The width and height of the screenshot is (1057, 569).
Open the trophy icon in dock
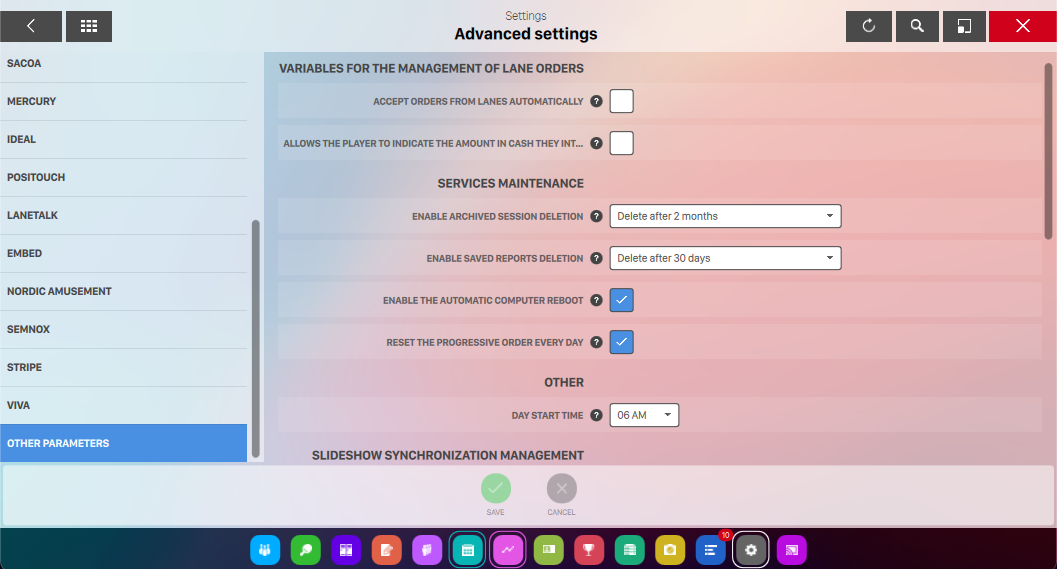tap(589, 550)
